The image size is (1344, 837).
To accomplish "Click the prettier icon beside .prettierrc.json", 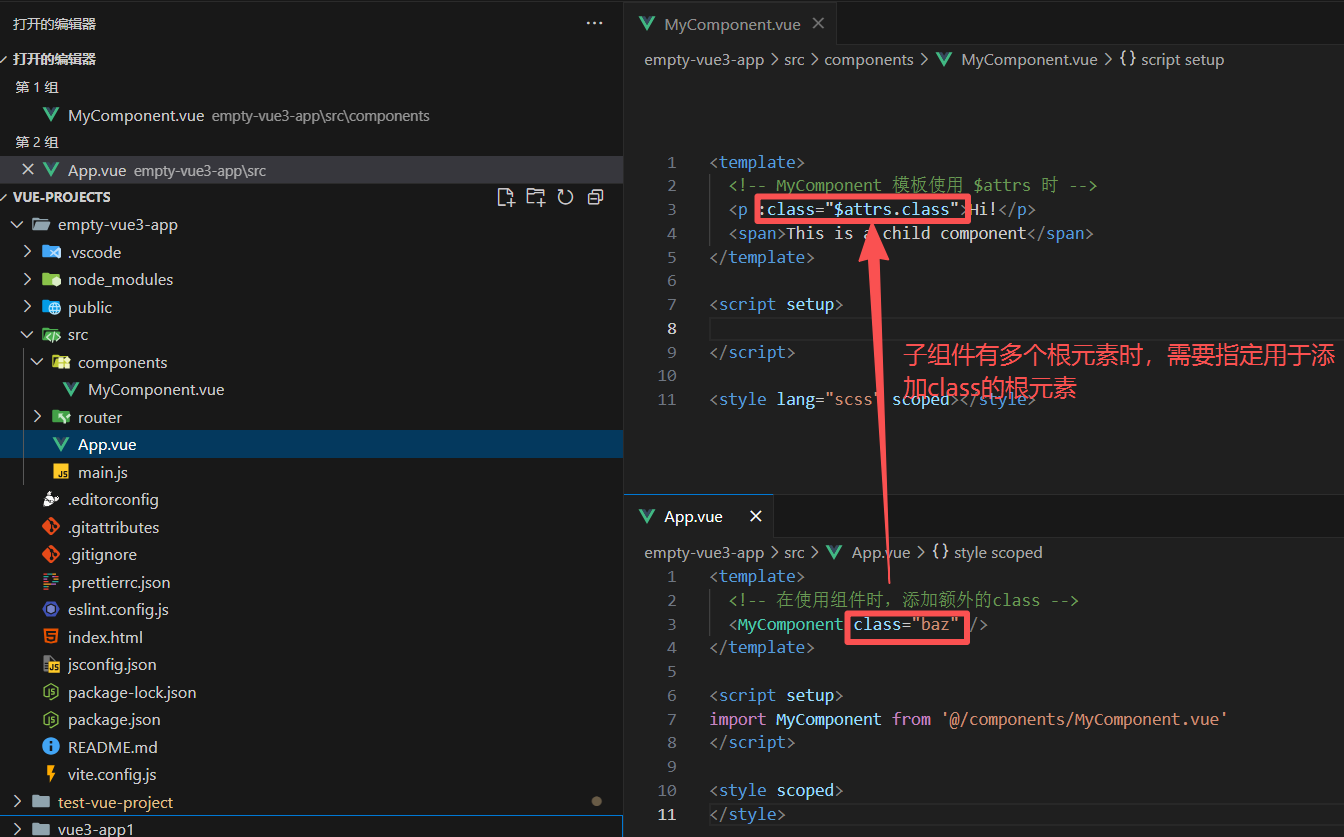I will (51, 582).
